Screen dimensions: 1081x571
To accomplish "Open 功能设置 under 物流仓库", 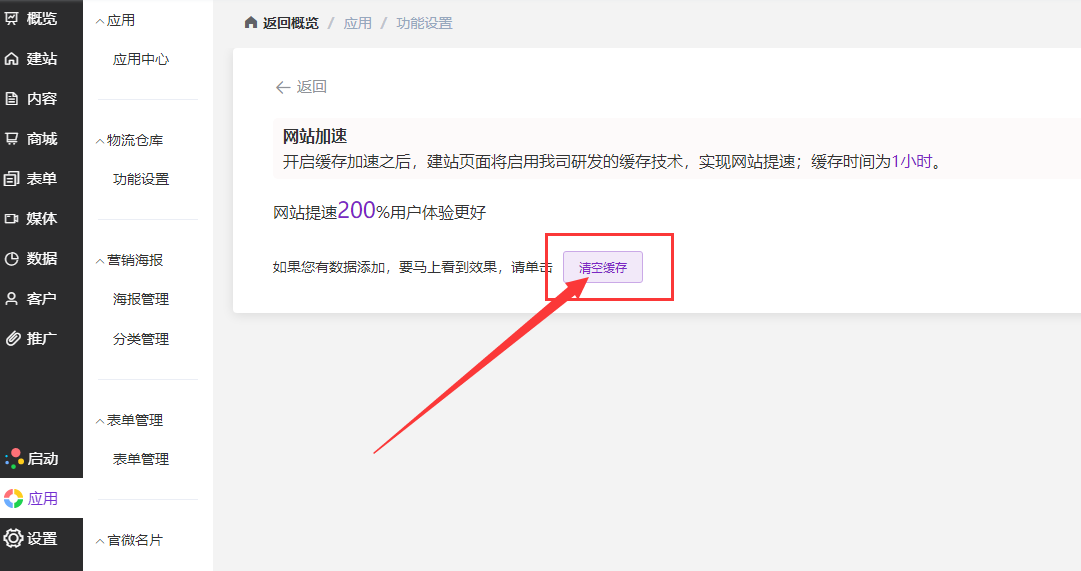I will [x=141, y=179].
